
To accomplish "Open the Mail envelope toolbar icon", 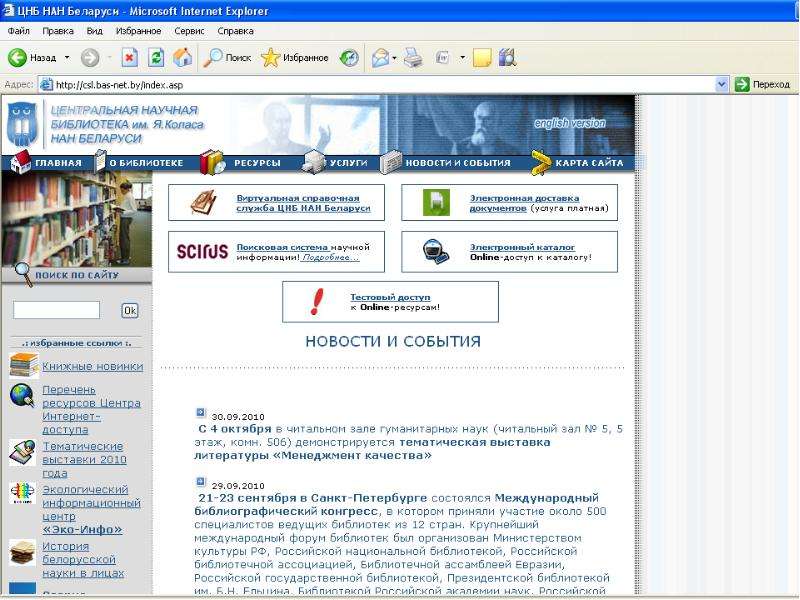I will click(381, 58).
